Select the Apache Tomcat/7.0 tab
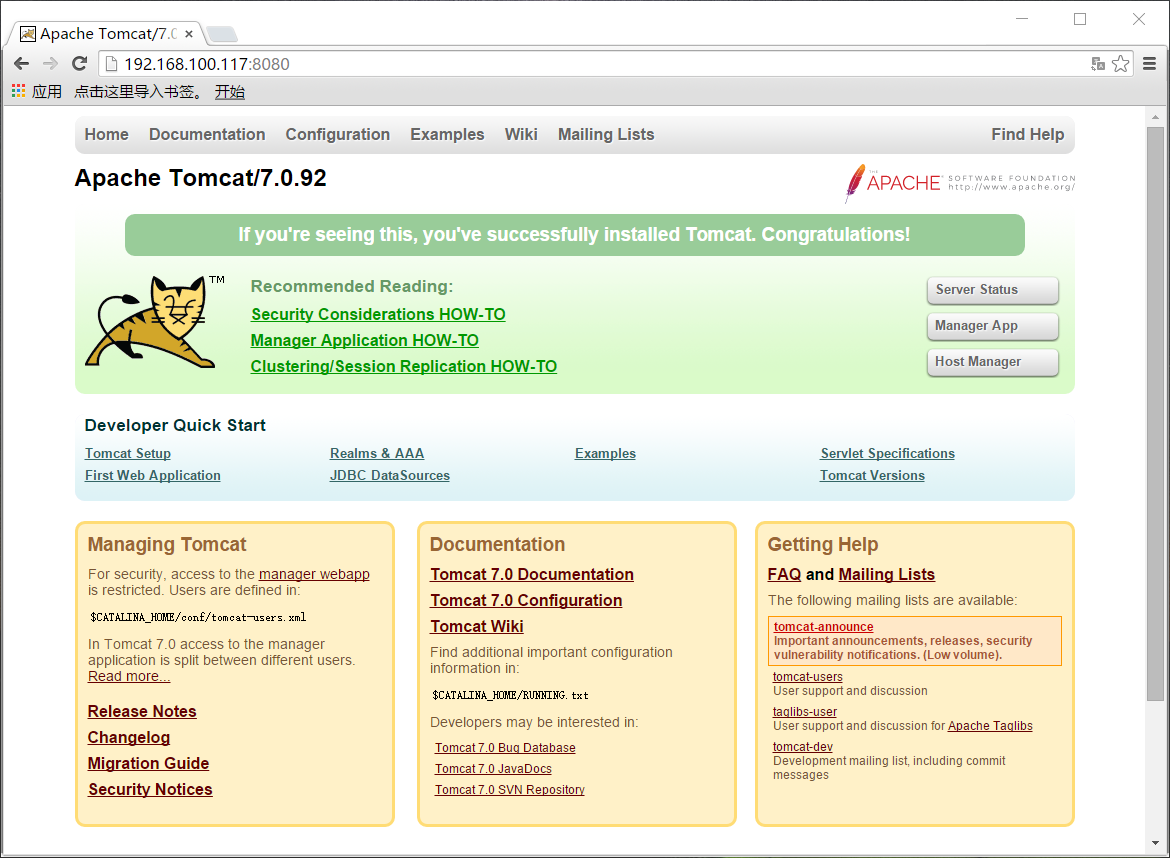The width and height of the screenshot is (1170, 858). [107, 34]
